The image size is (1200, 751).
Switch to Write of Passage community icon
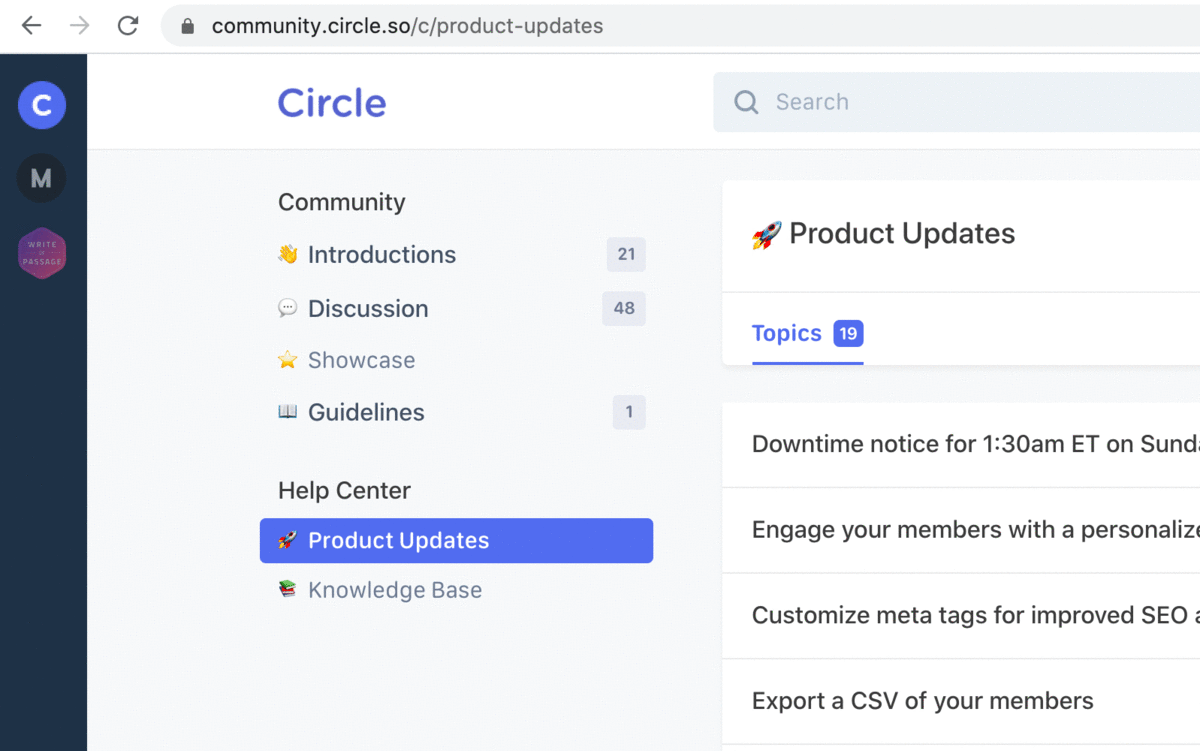[x=42, y=253]
